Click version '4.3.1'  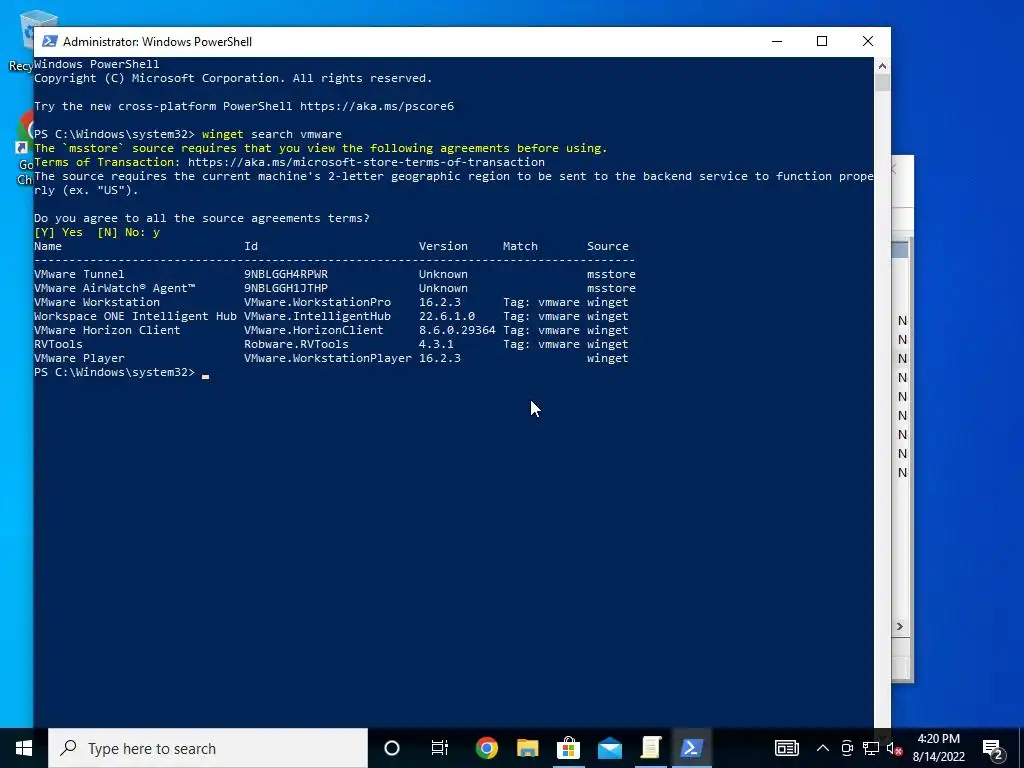click(436, 344)
